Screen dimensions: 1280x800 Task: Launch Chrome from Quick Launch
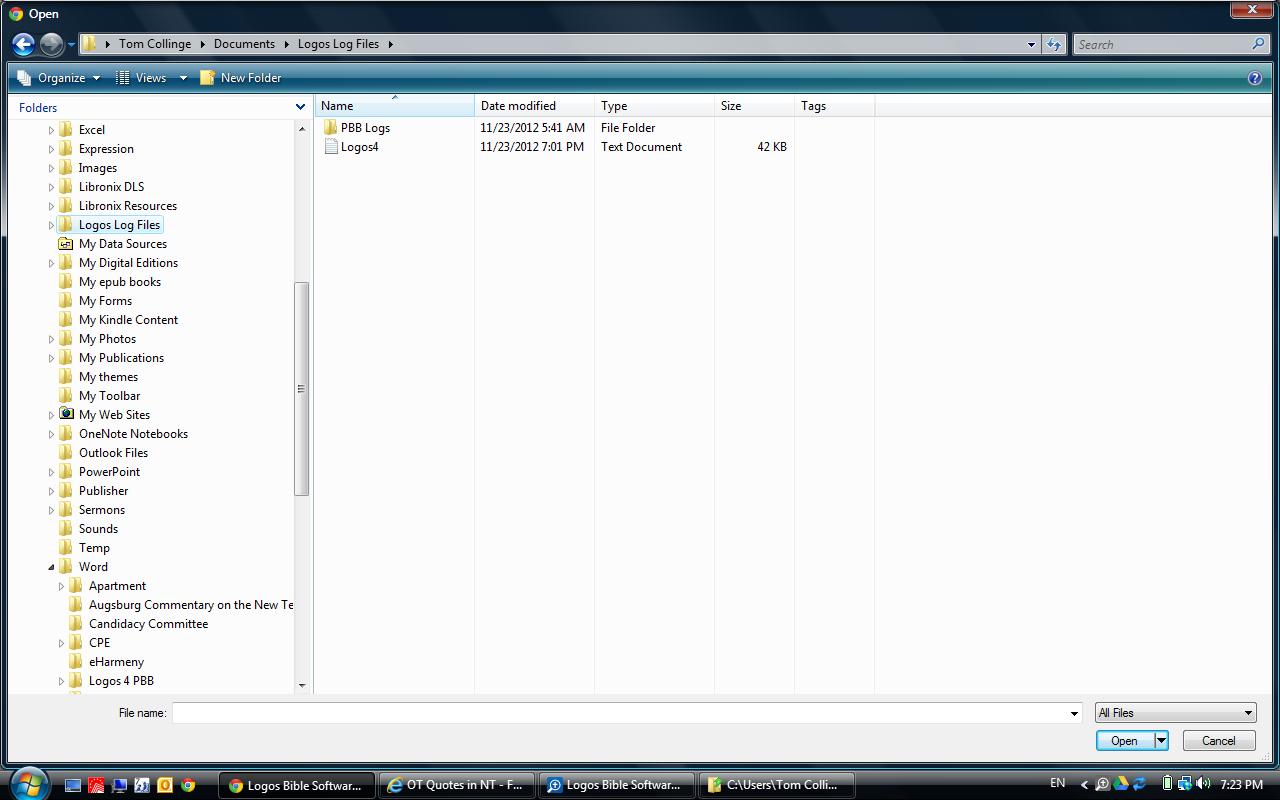tap(188, 785)
